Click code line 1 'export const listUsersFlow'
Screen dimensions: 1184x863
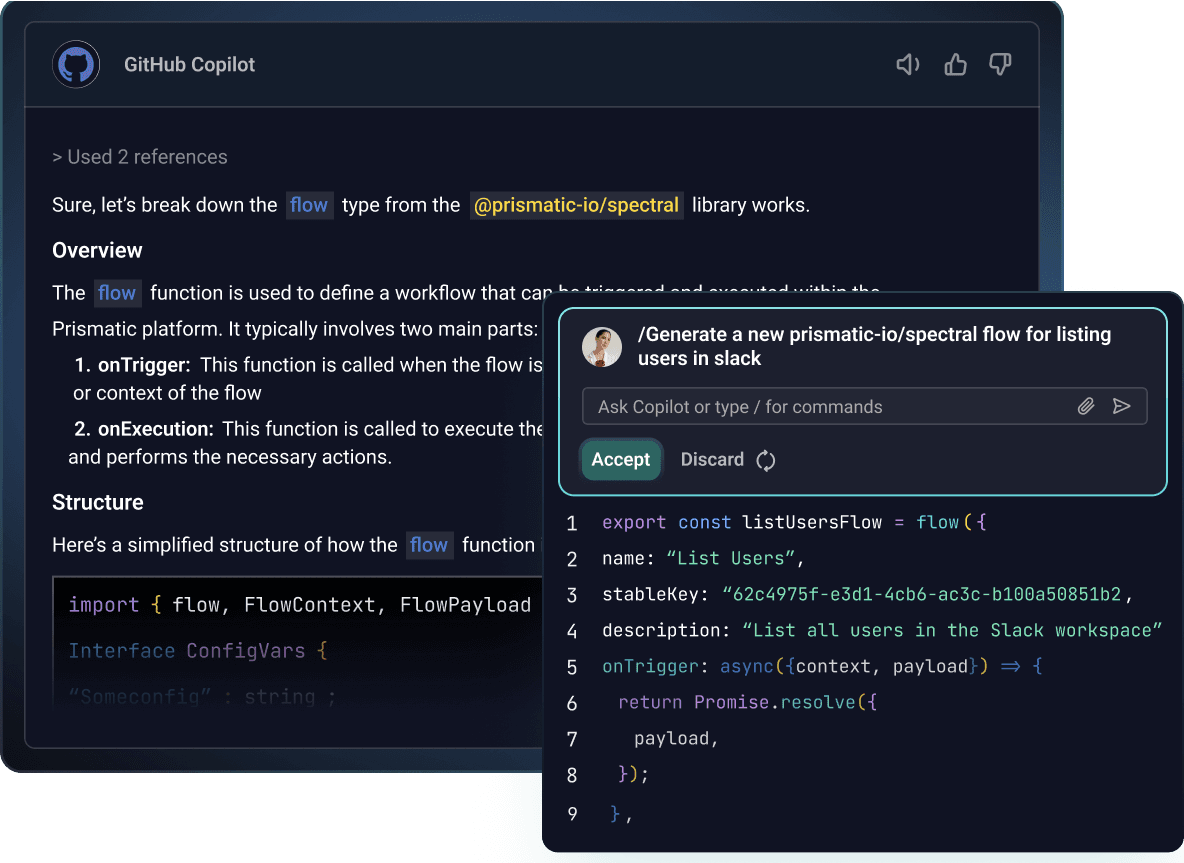(x=794, y=522)
